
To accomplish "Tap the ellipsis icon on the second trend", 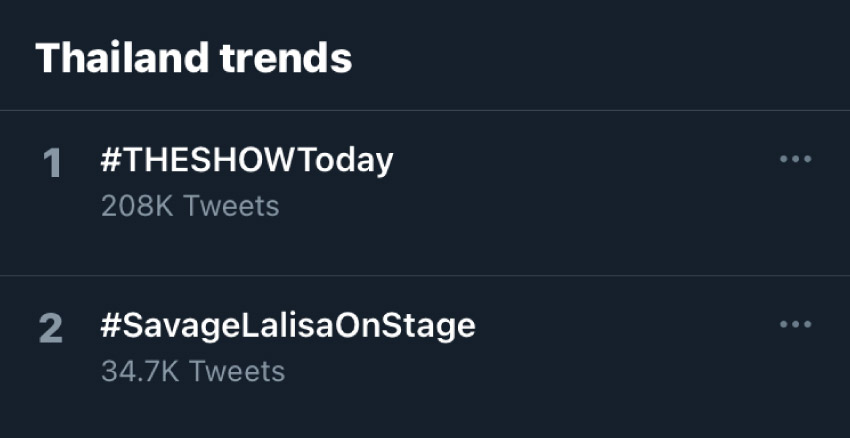I will pos(795,324).
